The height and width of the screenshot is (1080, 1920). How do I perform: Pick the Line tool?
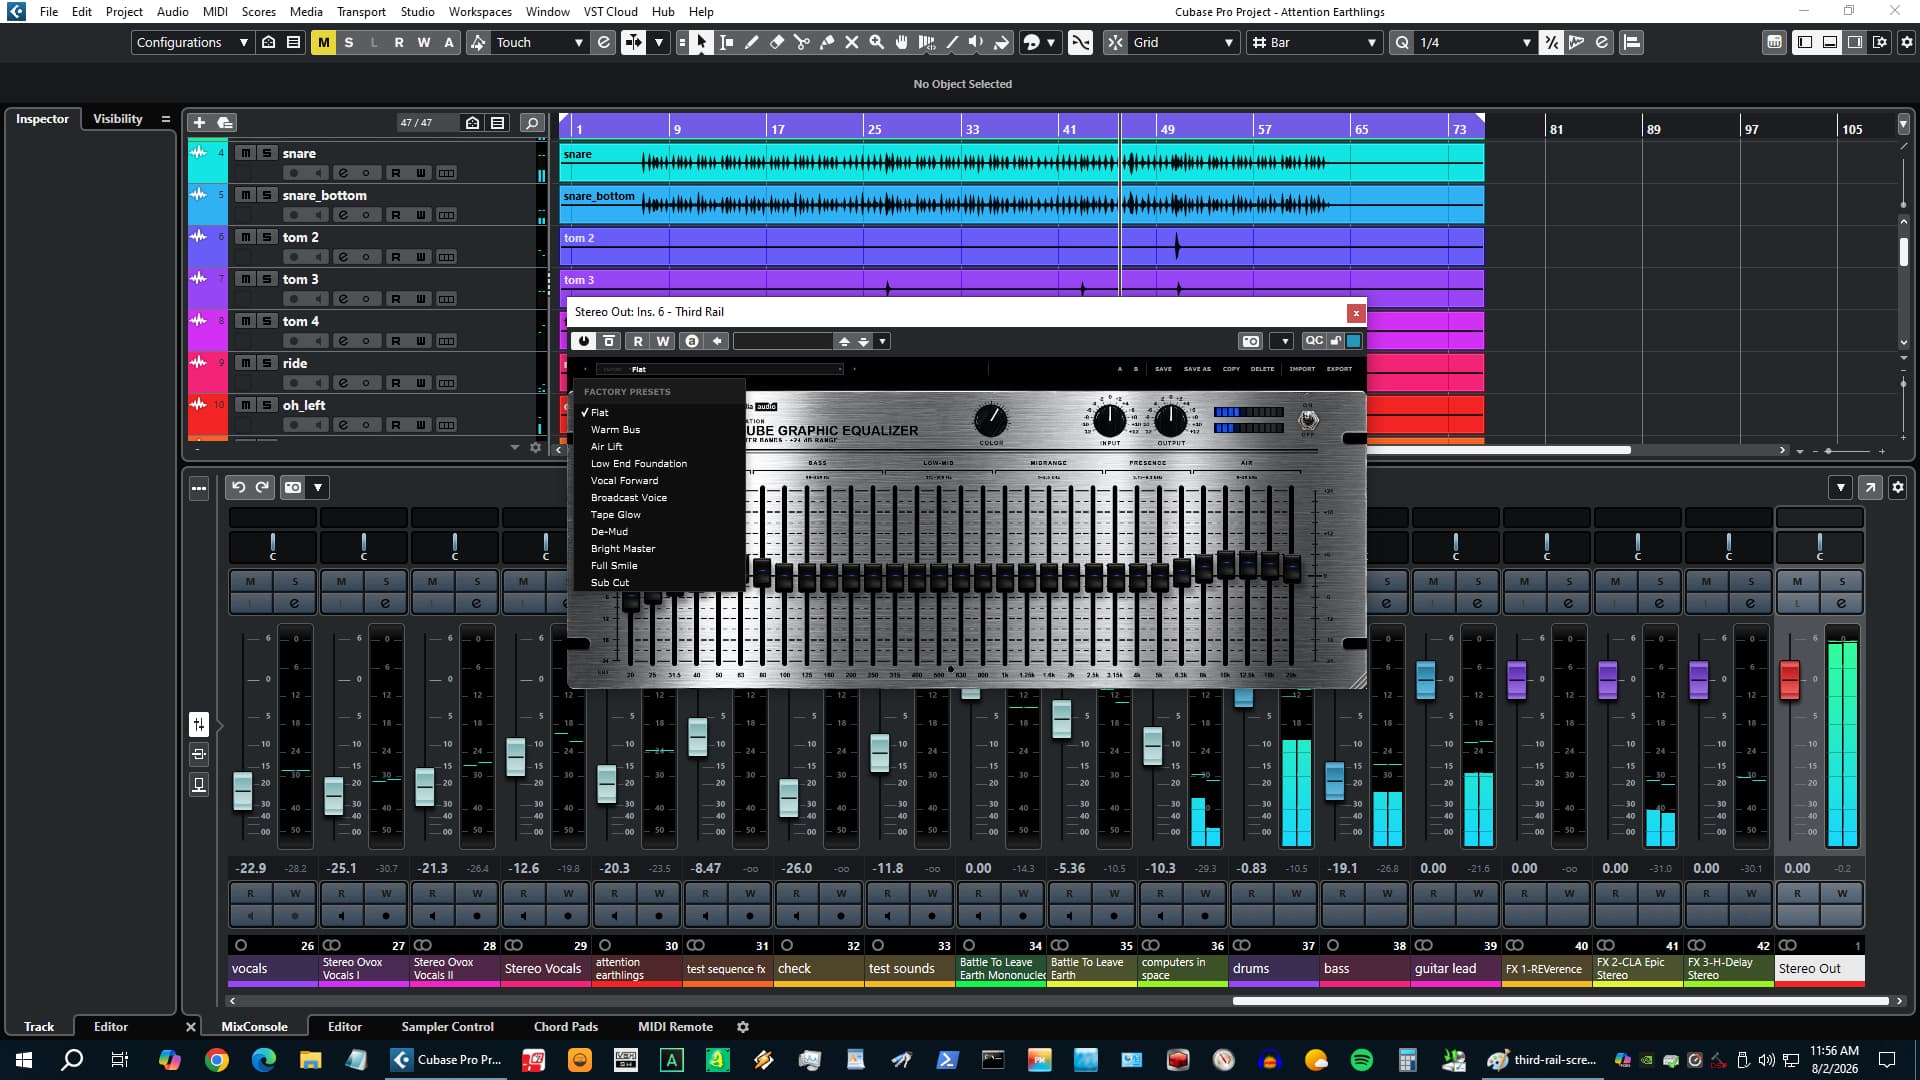pyautogui.click(x=952, y=42)
